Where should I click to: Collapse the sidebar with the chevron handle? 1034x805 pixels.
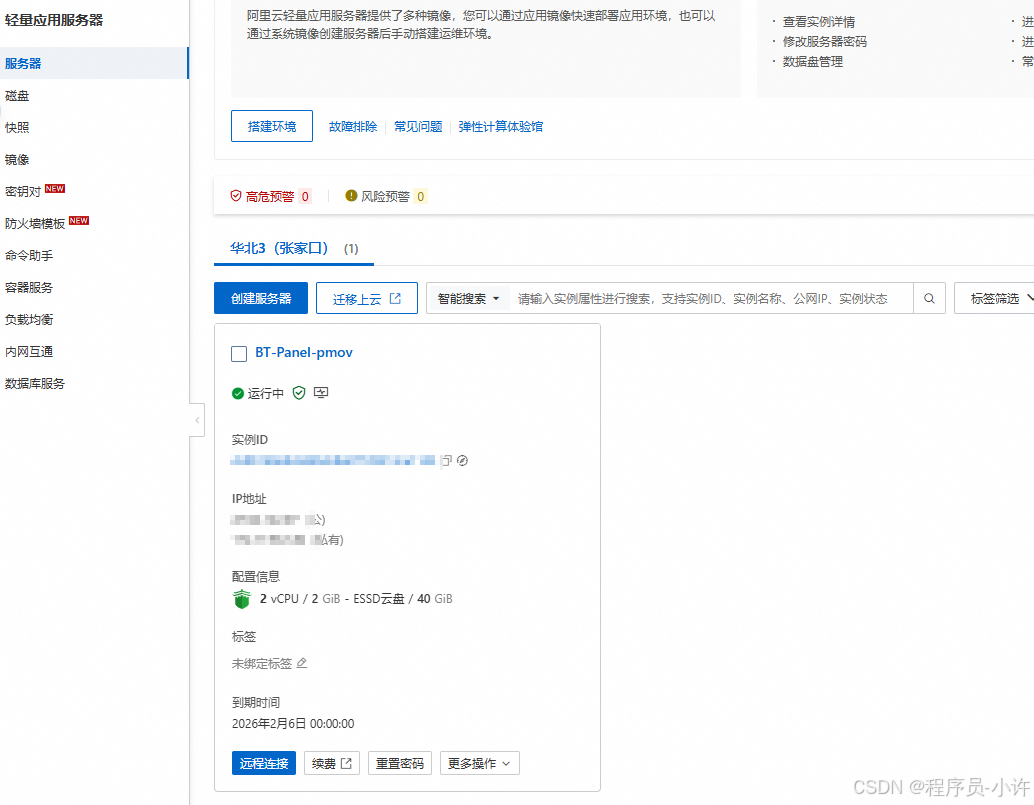[x=197, y=420]
